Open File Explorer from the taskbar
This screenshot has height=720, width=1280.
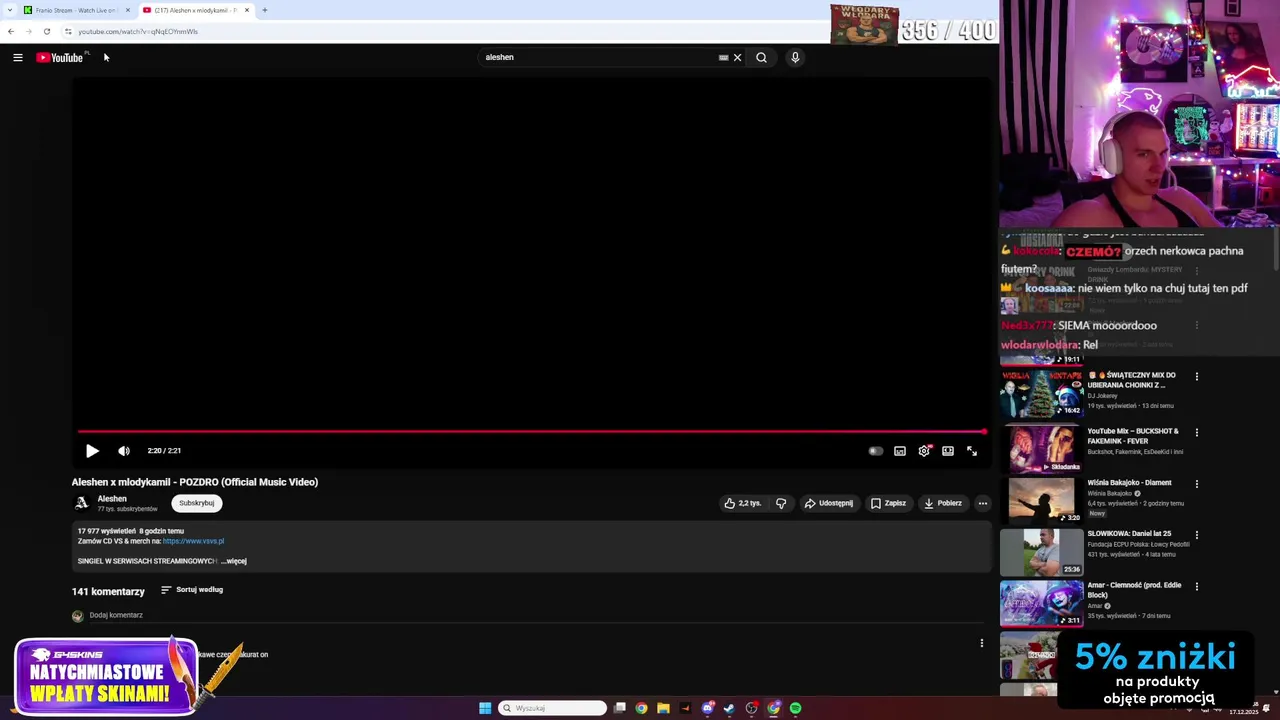click(663, 708)
